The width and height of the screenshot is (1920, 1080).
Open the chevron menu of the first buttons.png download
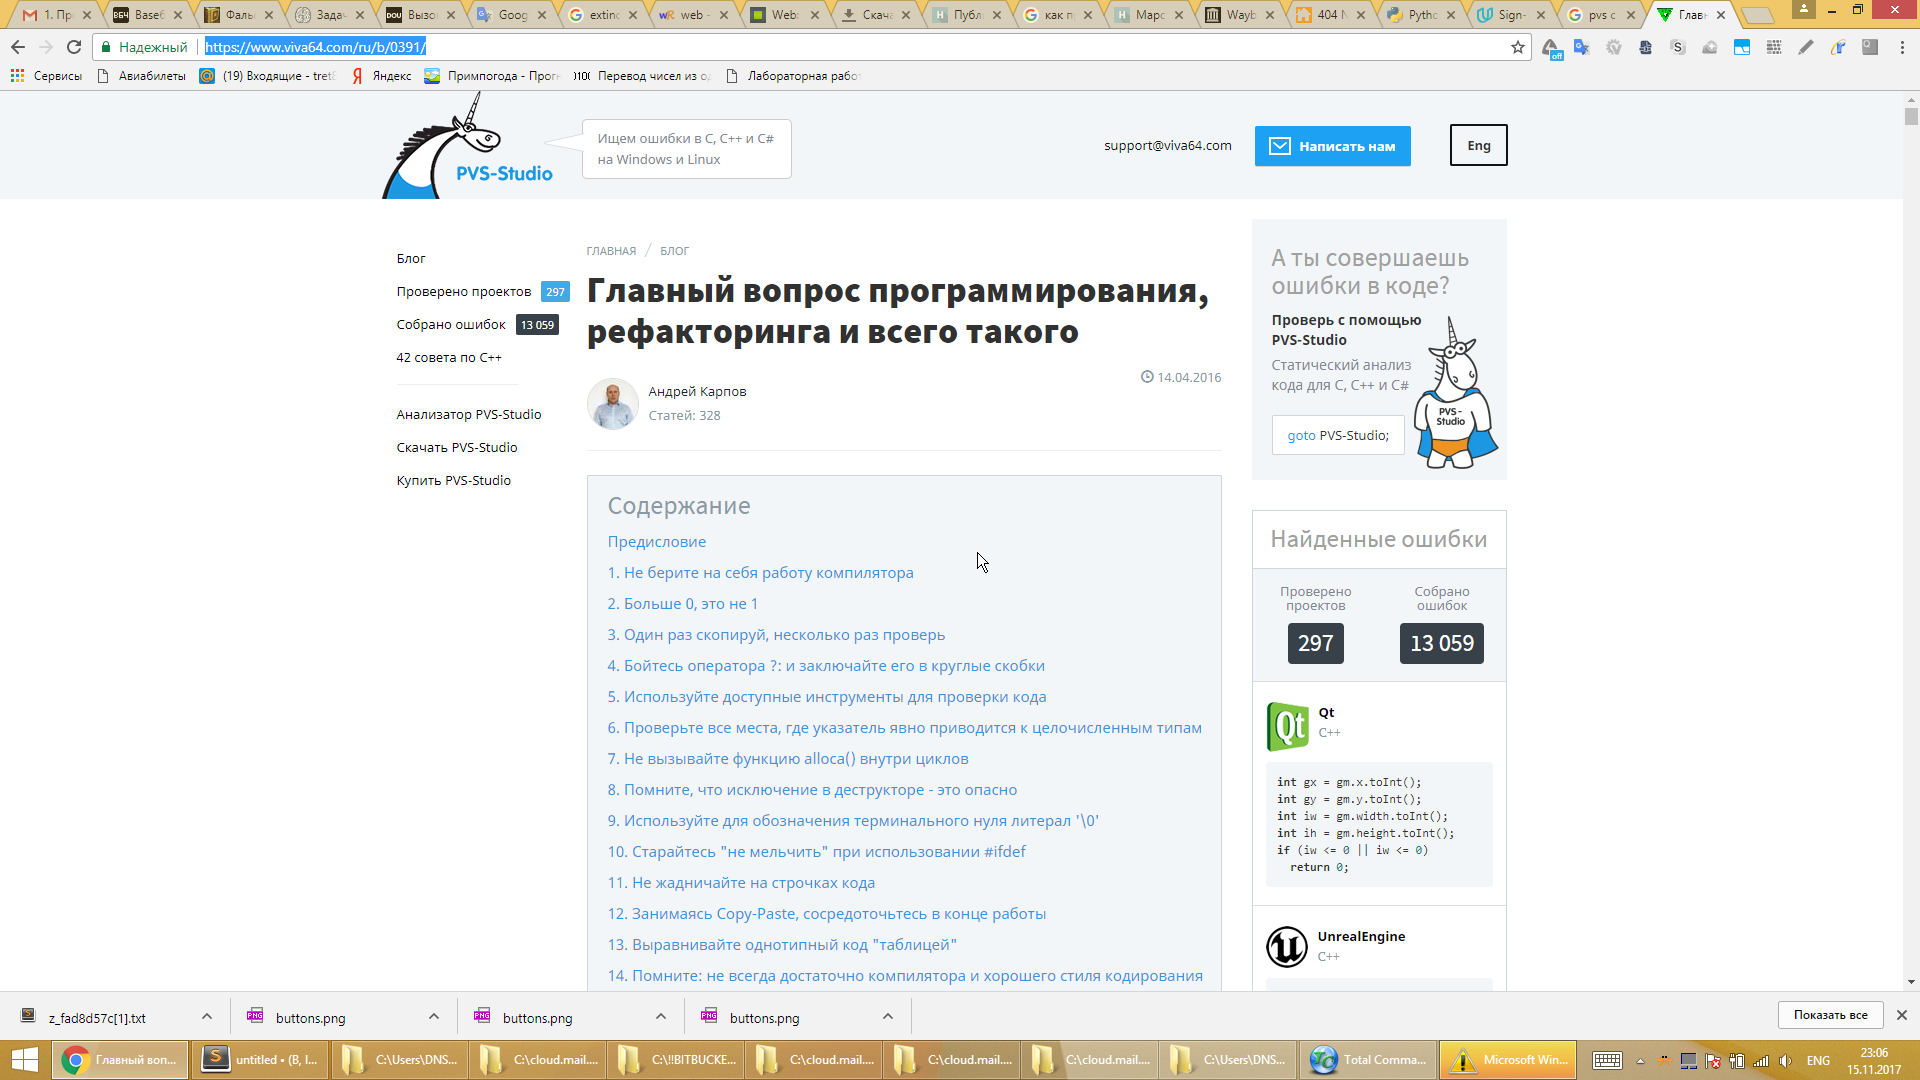tap(434, 1016)
